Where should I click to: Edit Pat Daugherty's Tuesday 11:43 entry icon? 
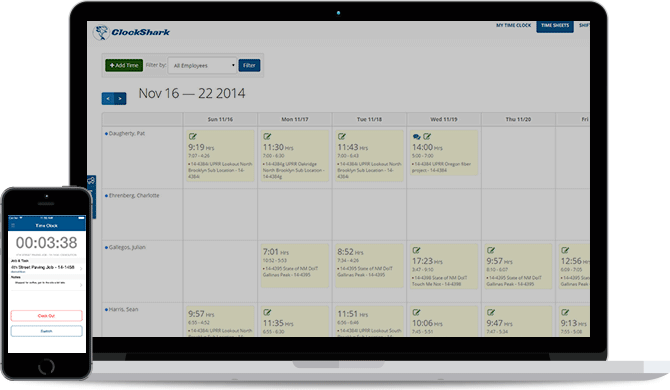342,136
